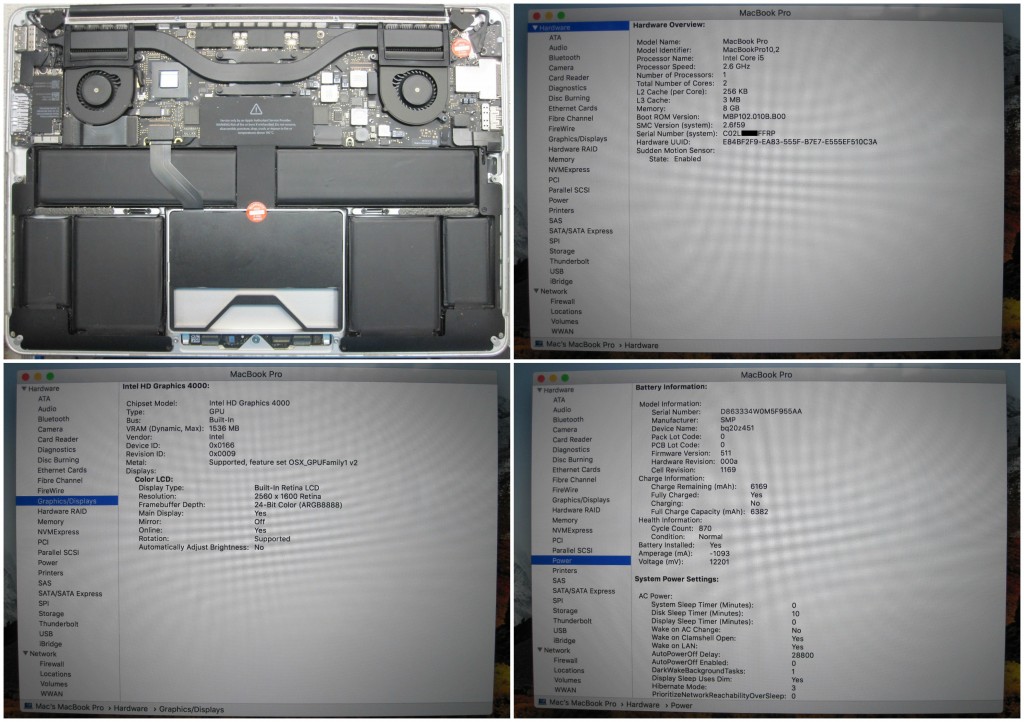Screen dimensions: 1024x722
Task: Select Bluetooth in Hardware Overview window sidebar
Action: (563, 58)
